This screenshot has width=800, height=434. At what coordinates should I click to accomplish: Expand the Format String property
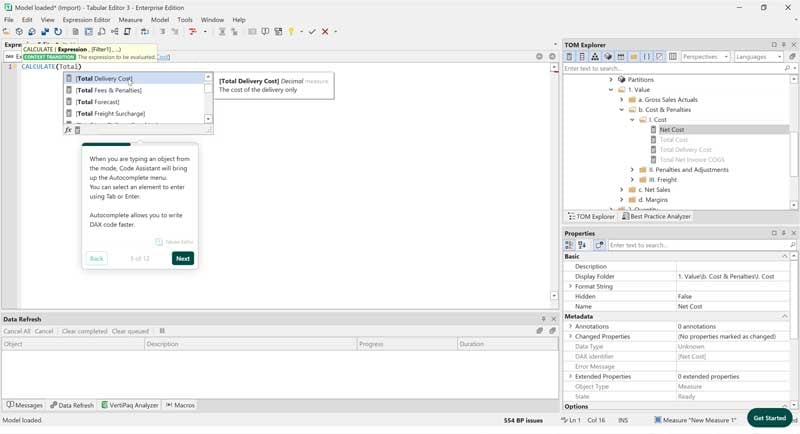tap(570, 287)
